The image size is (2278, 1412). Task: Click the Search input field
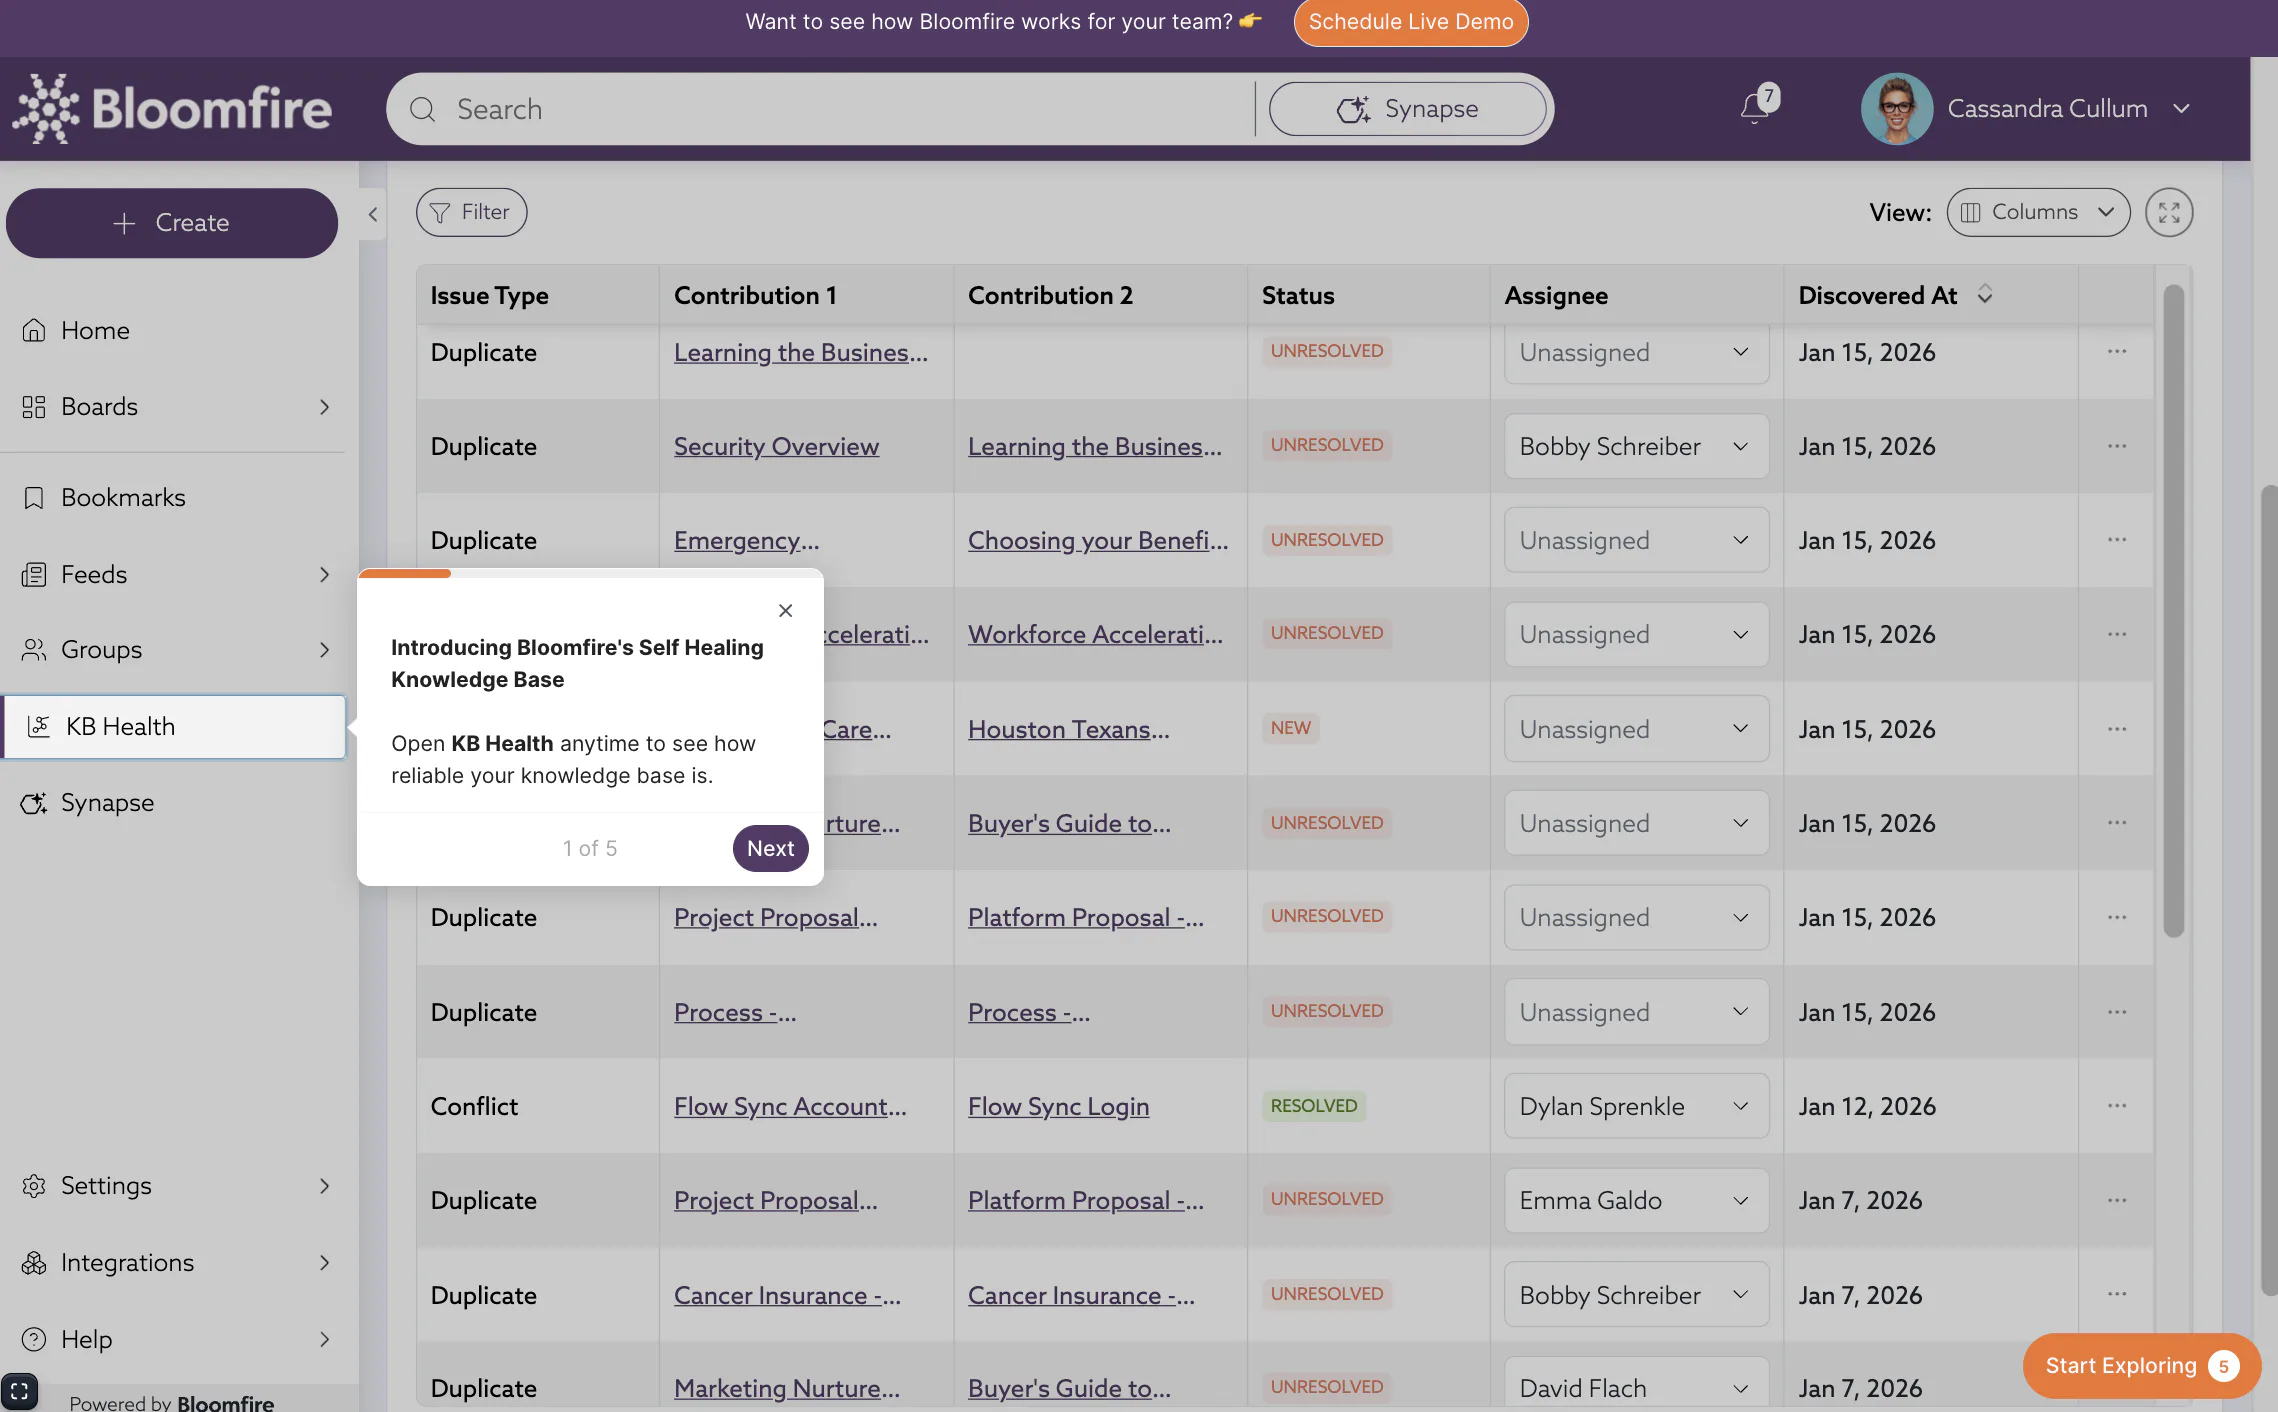(820, 109)
